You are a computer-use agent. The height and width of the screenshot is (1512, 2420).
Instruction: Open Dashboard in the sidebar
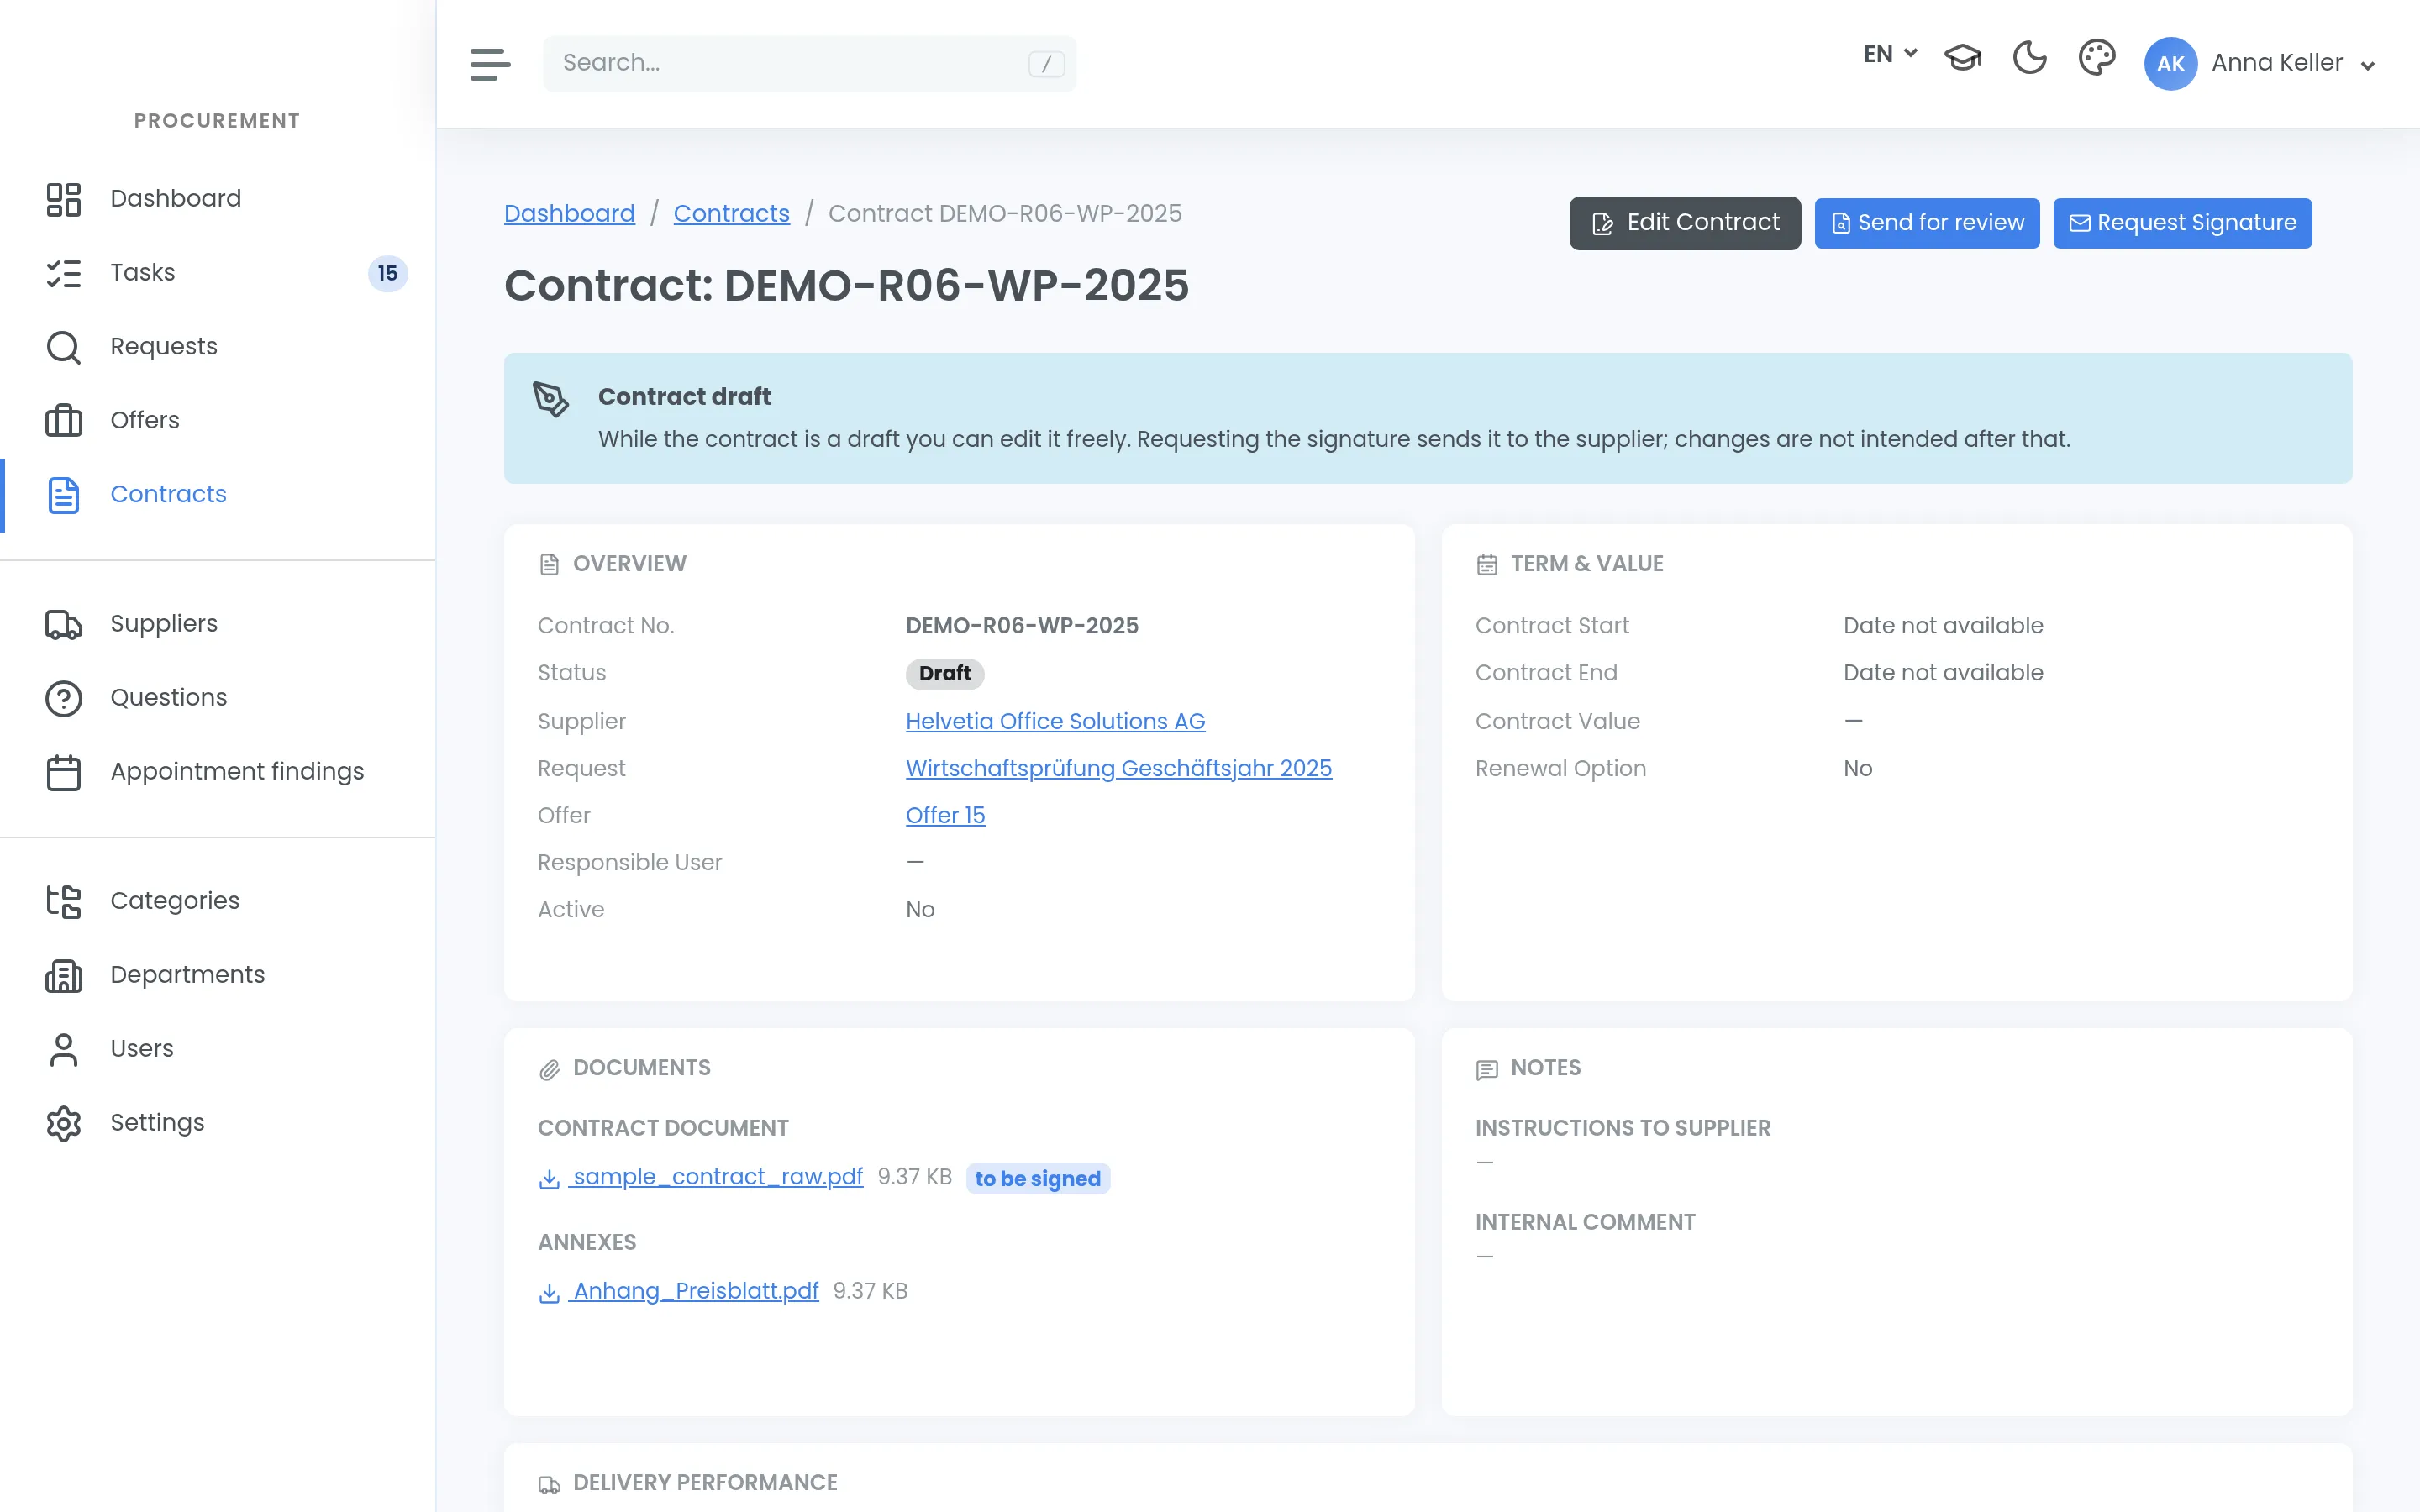click(217, 198)
